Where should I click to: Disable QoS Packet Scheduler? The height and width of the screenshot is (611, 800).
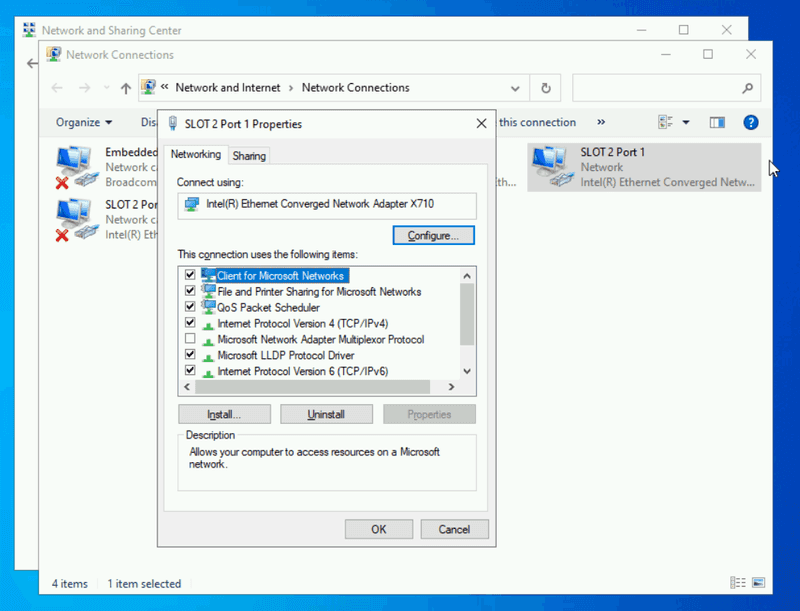[190, 307]
